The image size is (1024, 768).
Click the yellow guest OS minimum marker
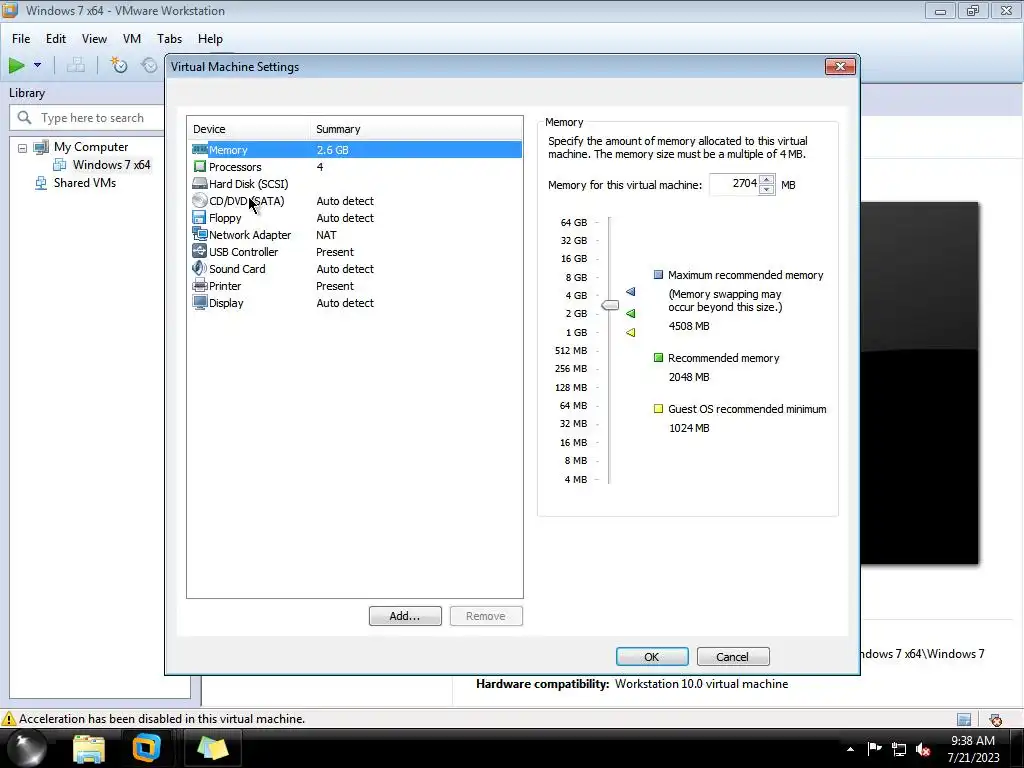630,332
